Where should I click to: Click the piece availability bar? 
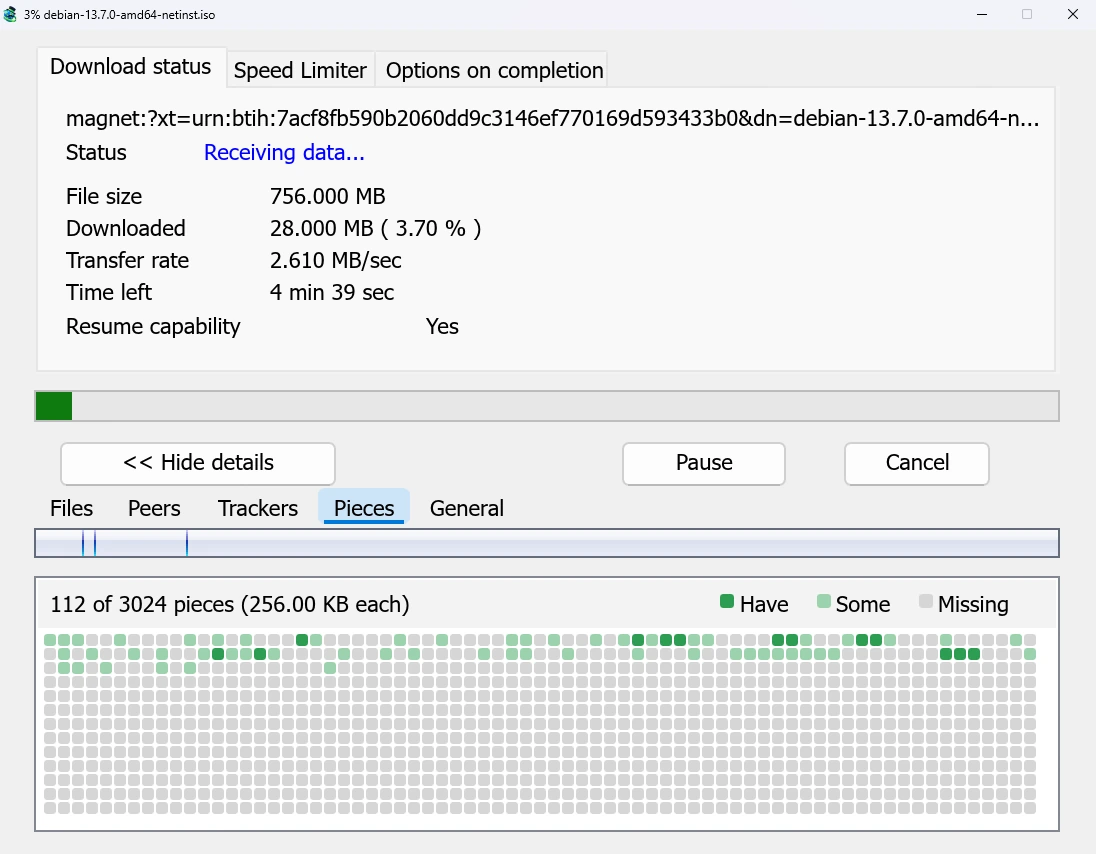coord(547,543)
